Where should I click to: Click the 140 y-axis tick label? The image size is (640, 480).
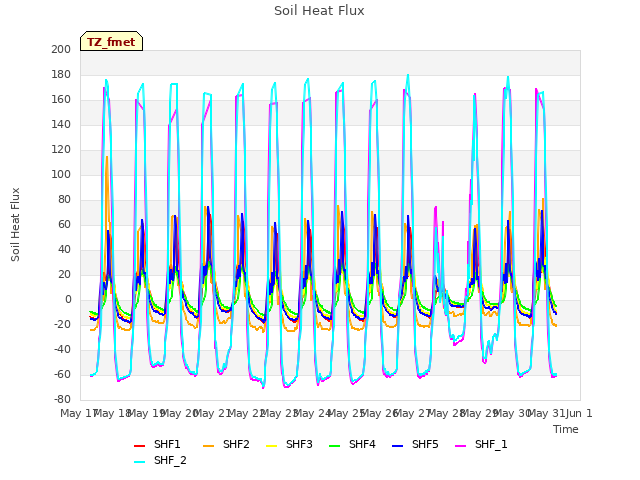coord(61,124)
